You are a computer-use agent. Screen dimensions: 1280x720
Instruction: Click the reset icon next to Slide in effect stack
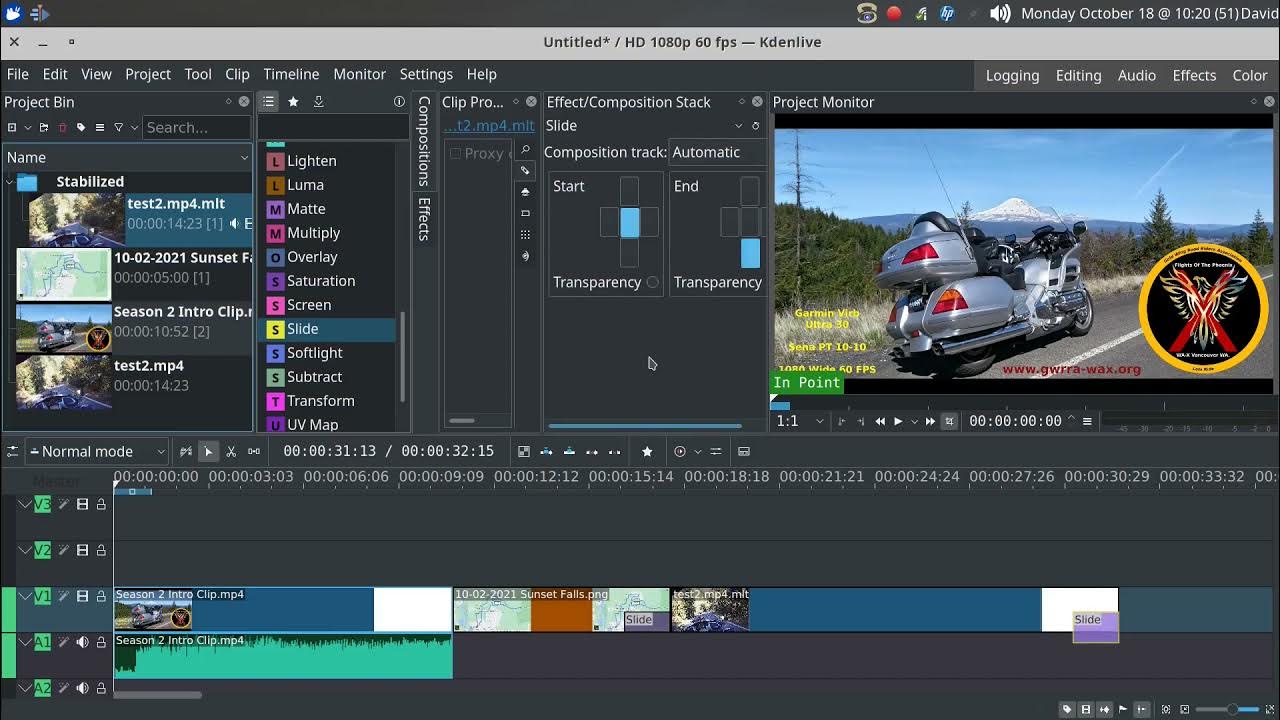[x=756, y=126]
